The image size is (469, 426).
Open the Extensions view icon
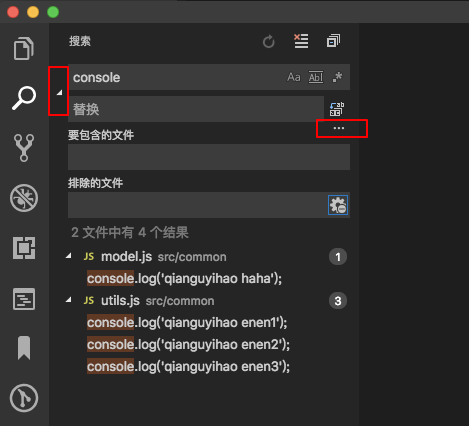point(24,248)
